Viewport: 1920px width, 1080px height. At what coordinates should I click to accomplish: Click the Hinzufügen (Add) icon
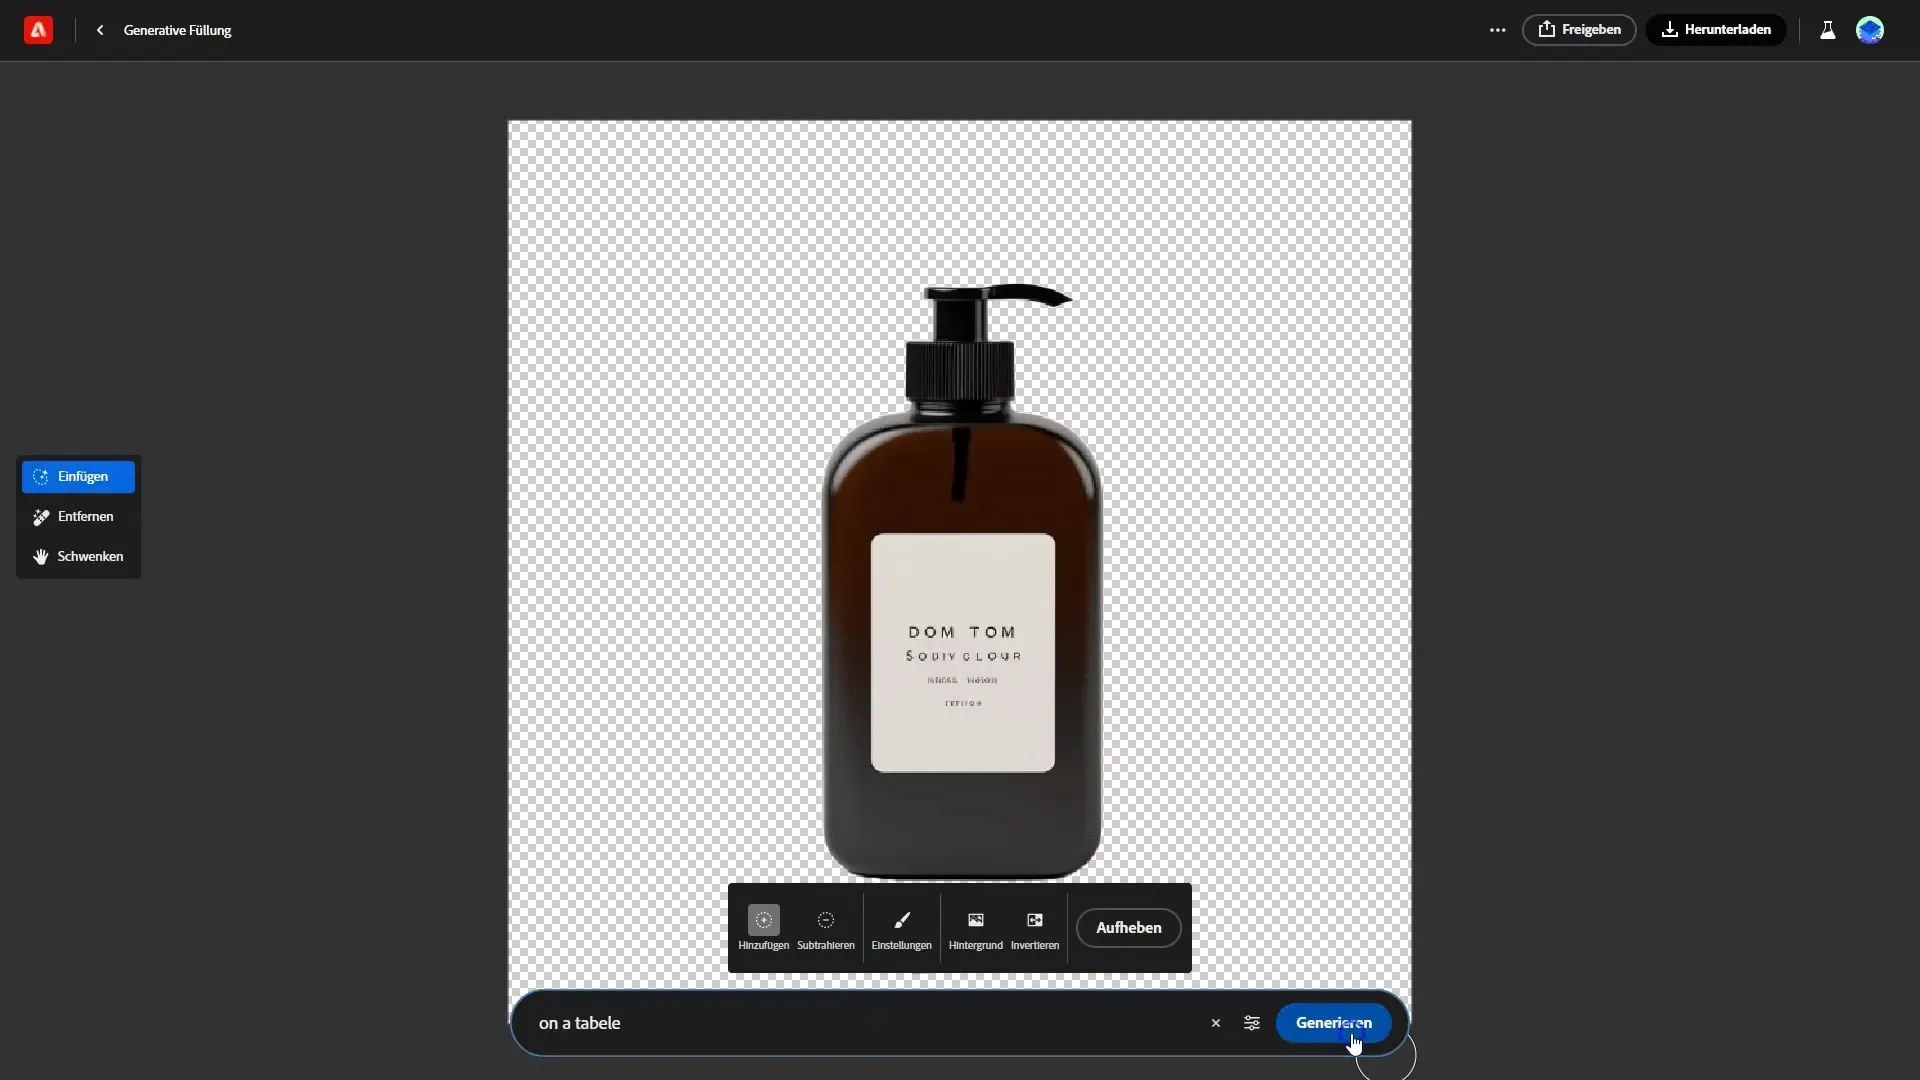click(764, 919)
